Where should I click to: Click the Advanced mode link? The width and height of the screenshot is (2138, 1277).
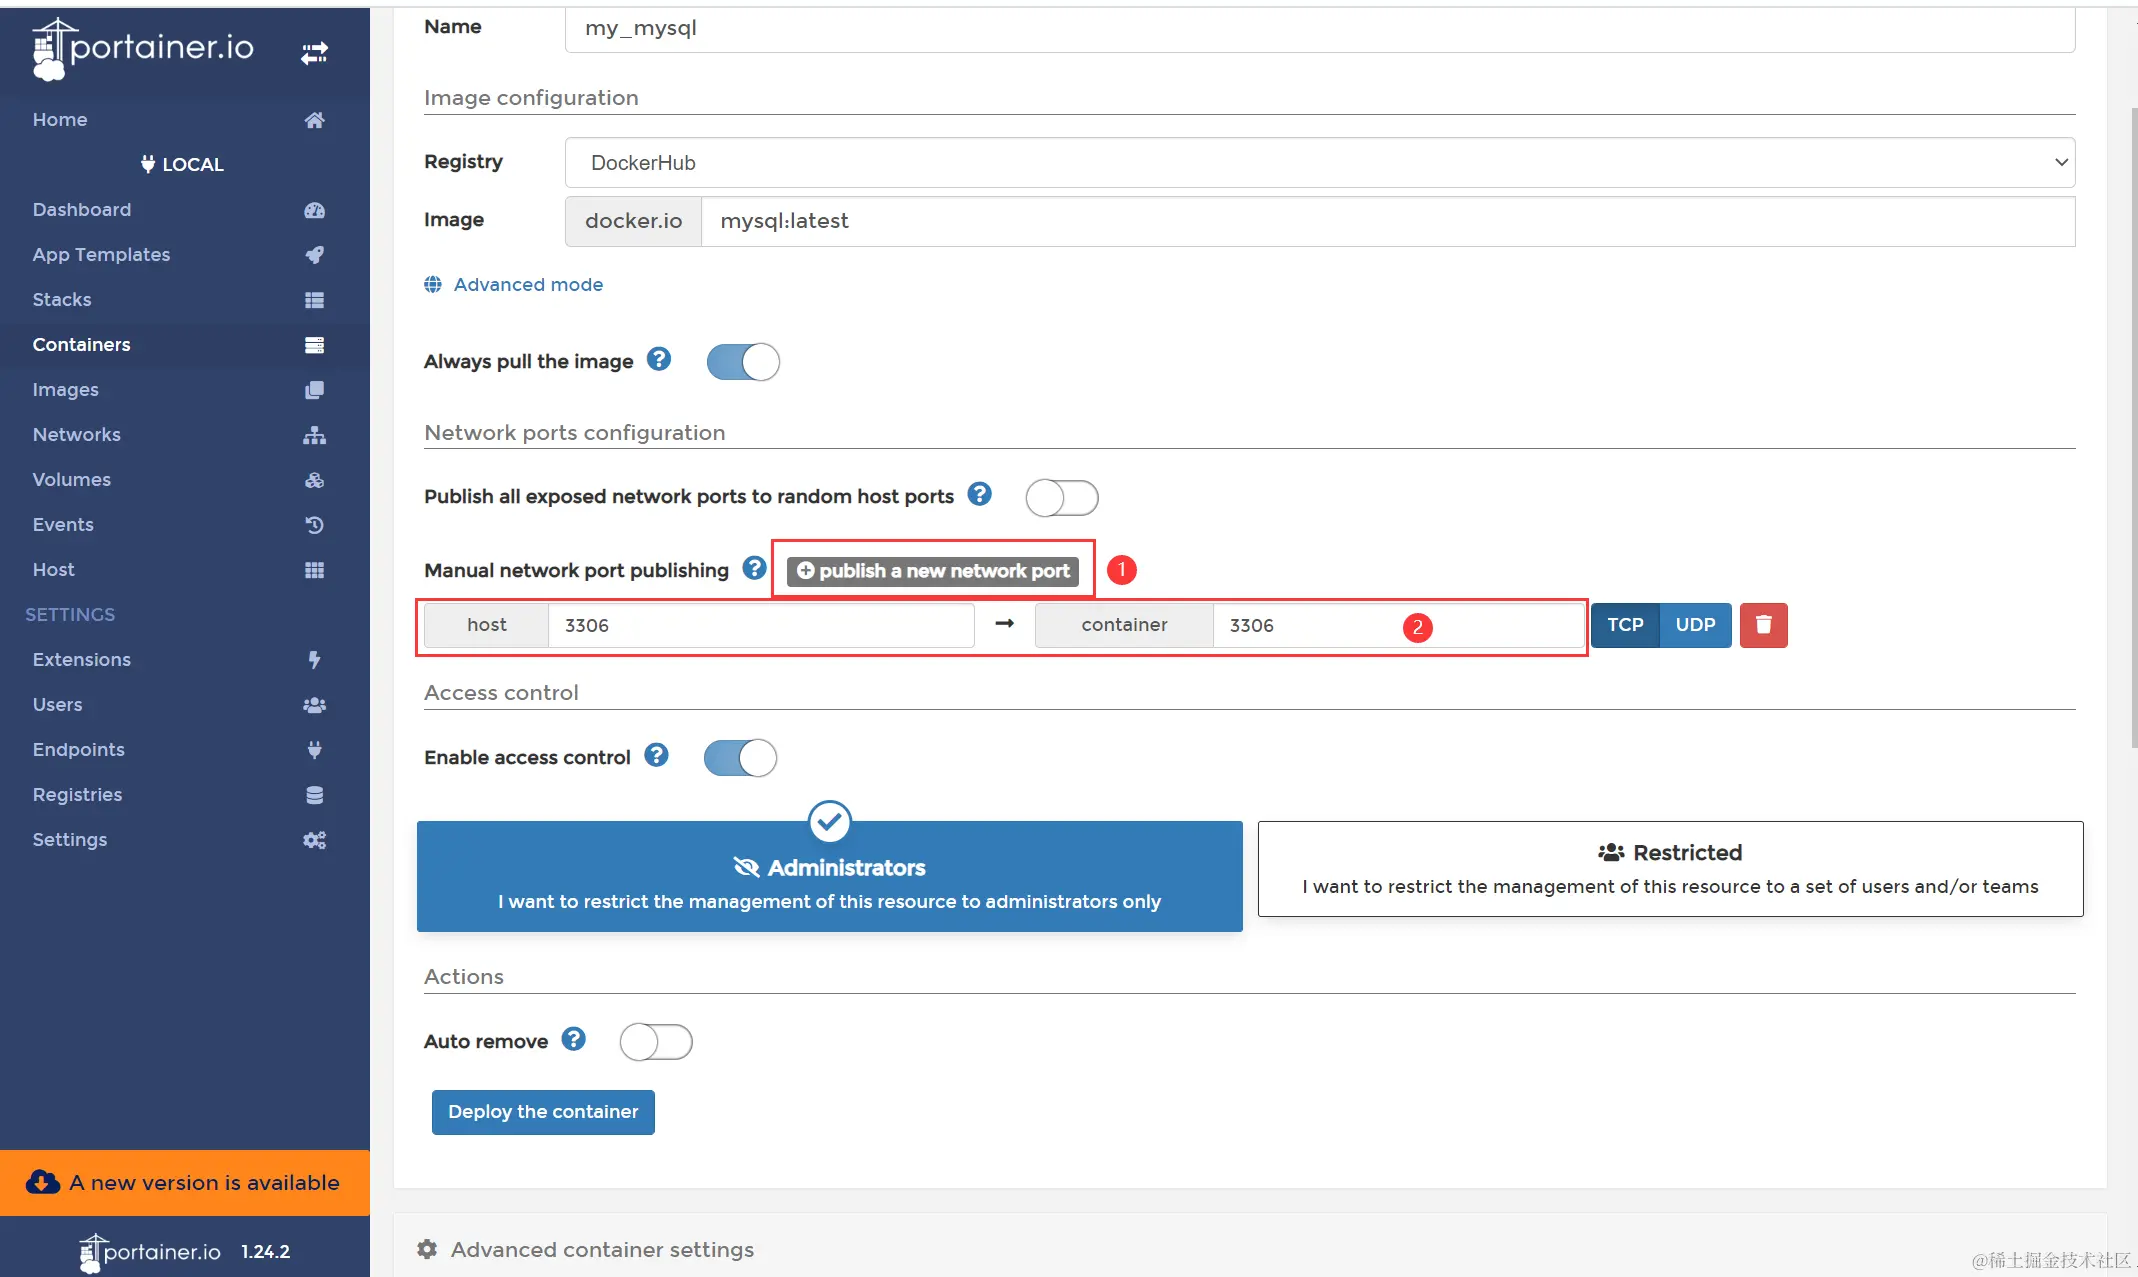(528, 285)
